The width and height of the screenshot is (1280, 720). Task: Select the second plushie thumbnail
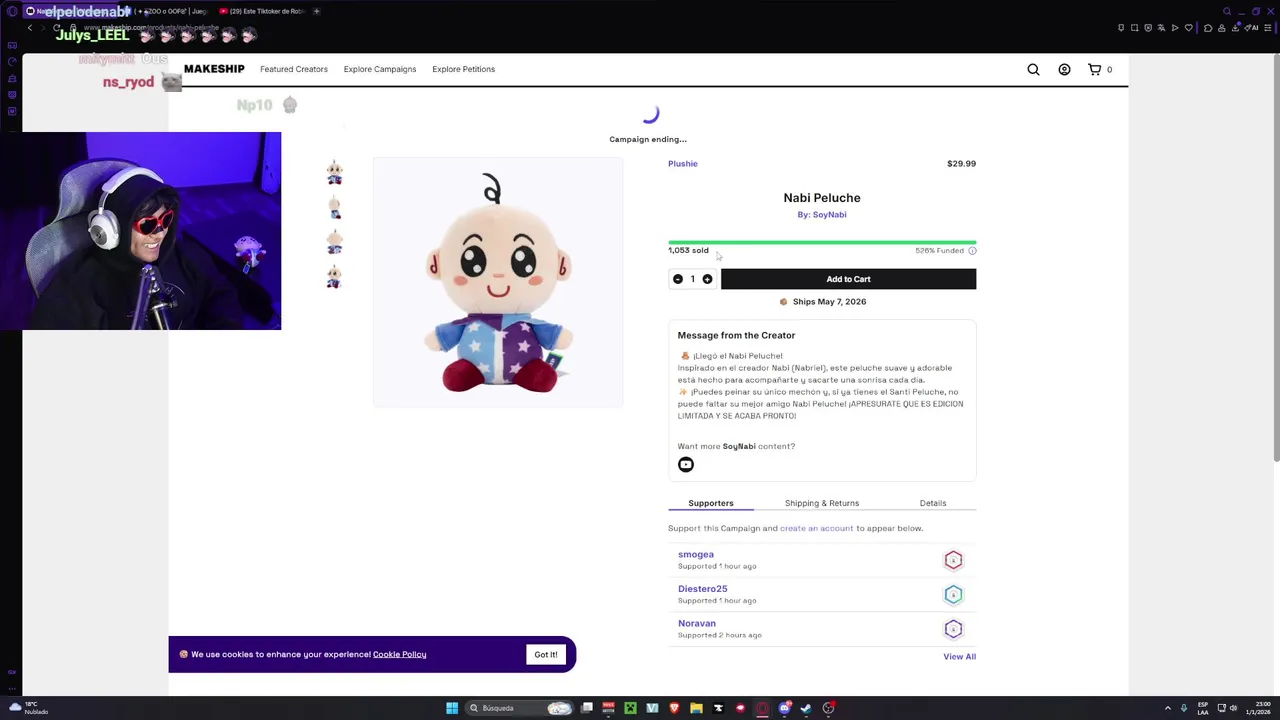coord(335,207)
